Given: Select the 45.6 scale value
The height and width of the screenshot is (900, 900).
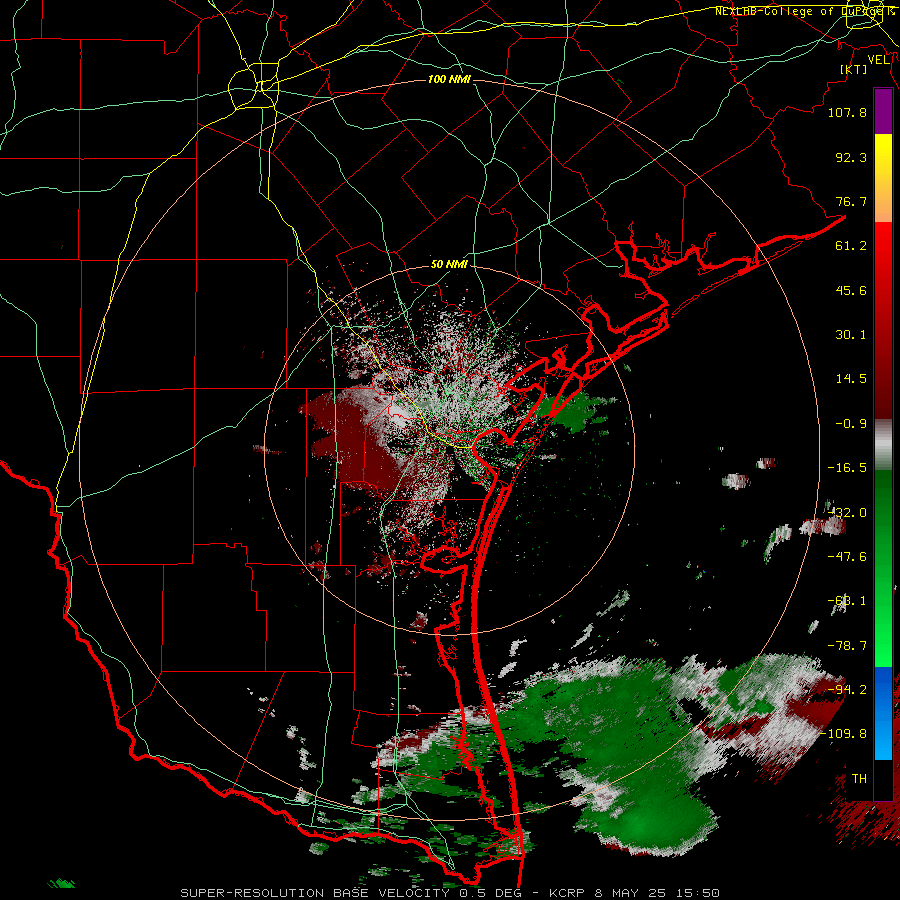Looking at the screenshot, I should tap(851, 290).
